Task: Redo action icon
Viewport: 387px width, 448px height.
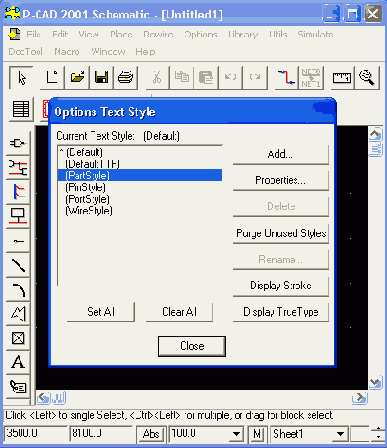Action: coord(255,78)
